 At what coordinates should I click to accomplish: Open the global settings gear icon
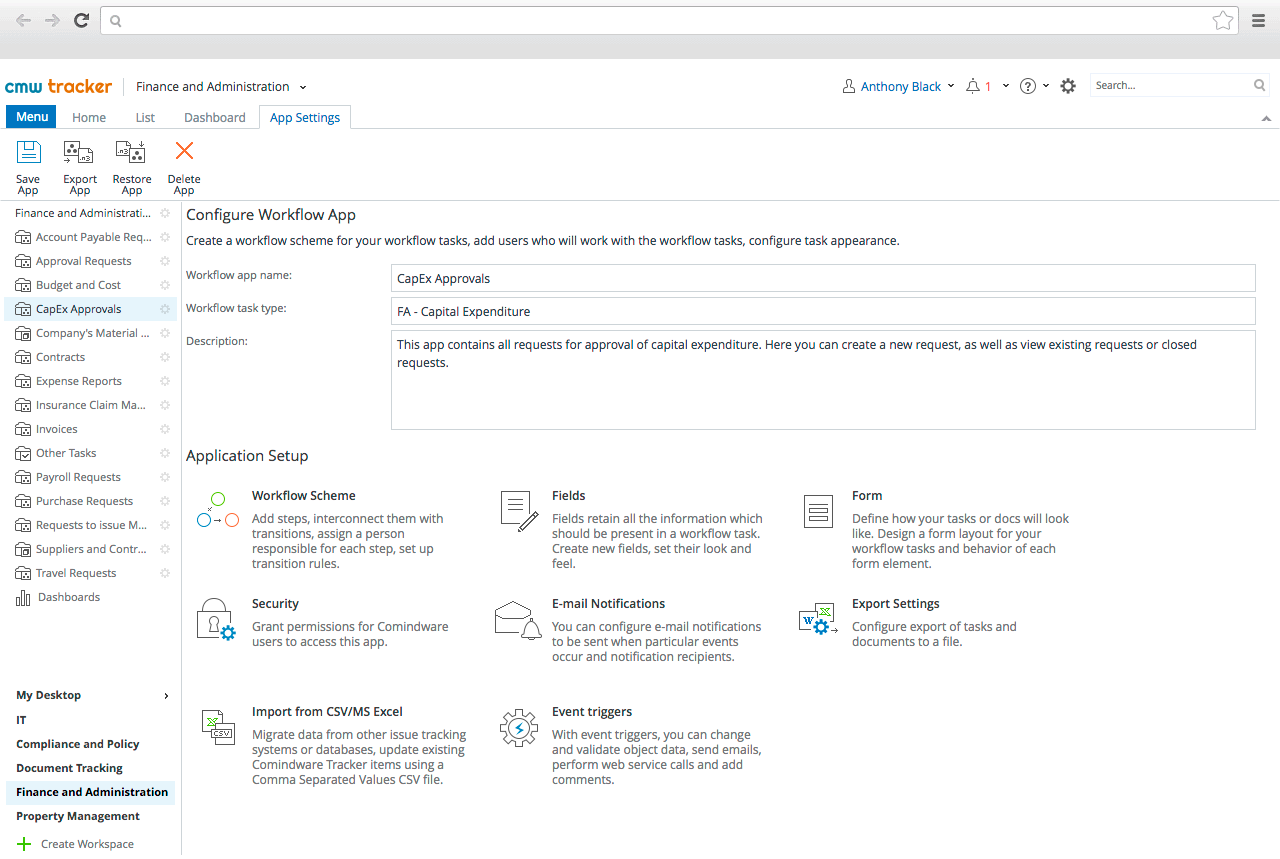coord(1068,87)
